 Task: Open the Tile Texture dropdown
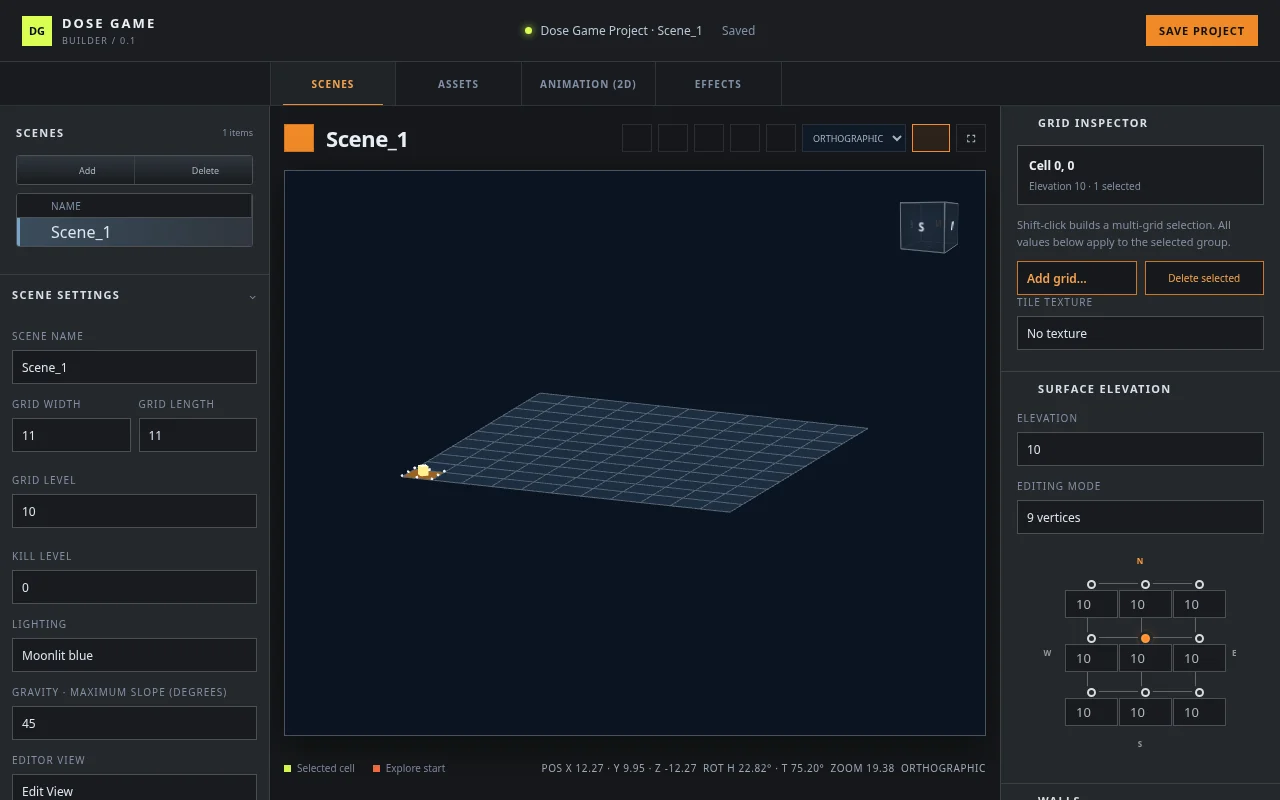tap(1140, 333)
